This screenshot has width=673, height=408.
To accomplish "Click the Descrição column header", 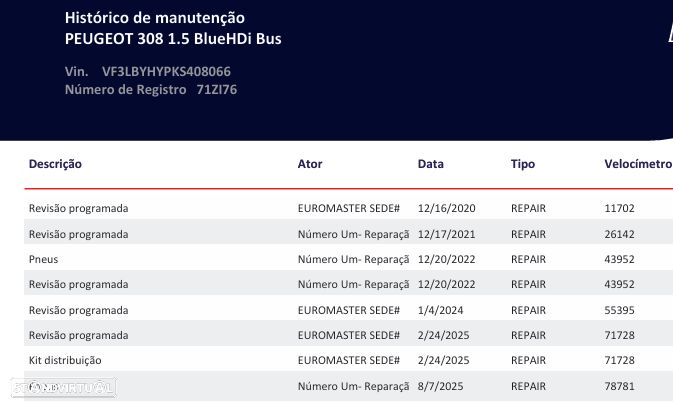I will coord(55,163).
